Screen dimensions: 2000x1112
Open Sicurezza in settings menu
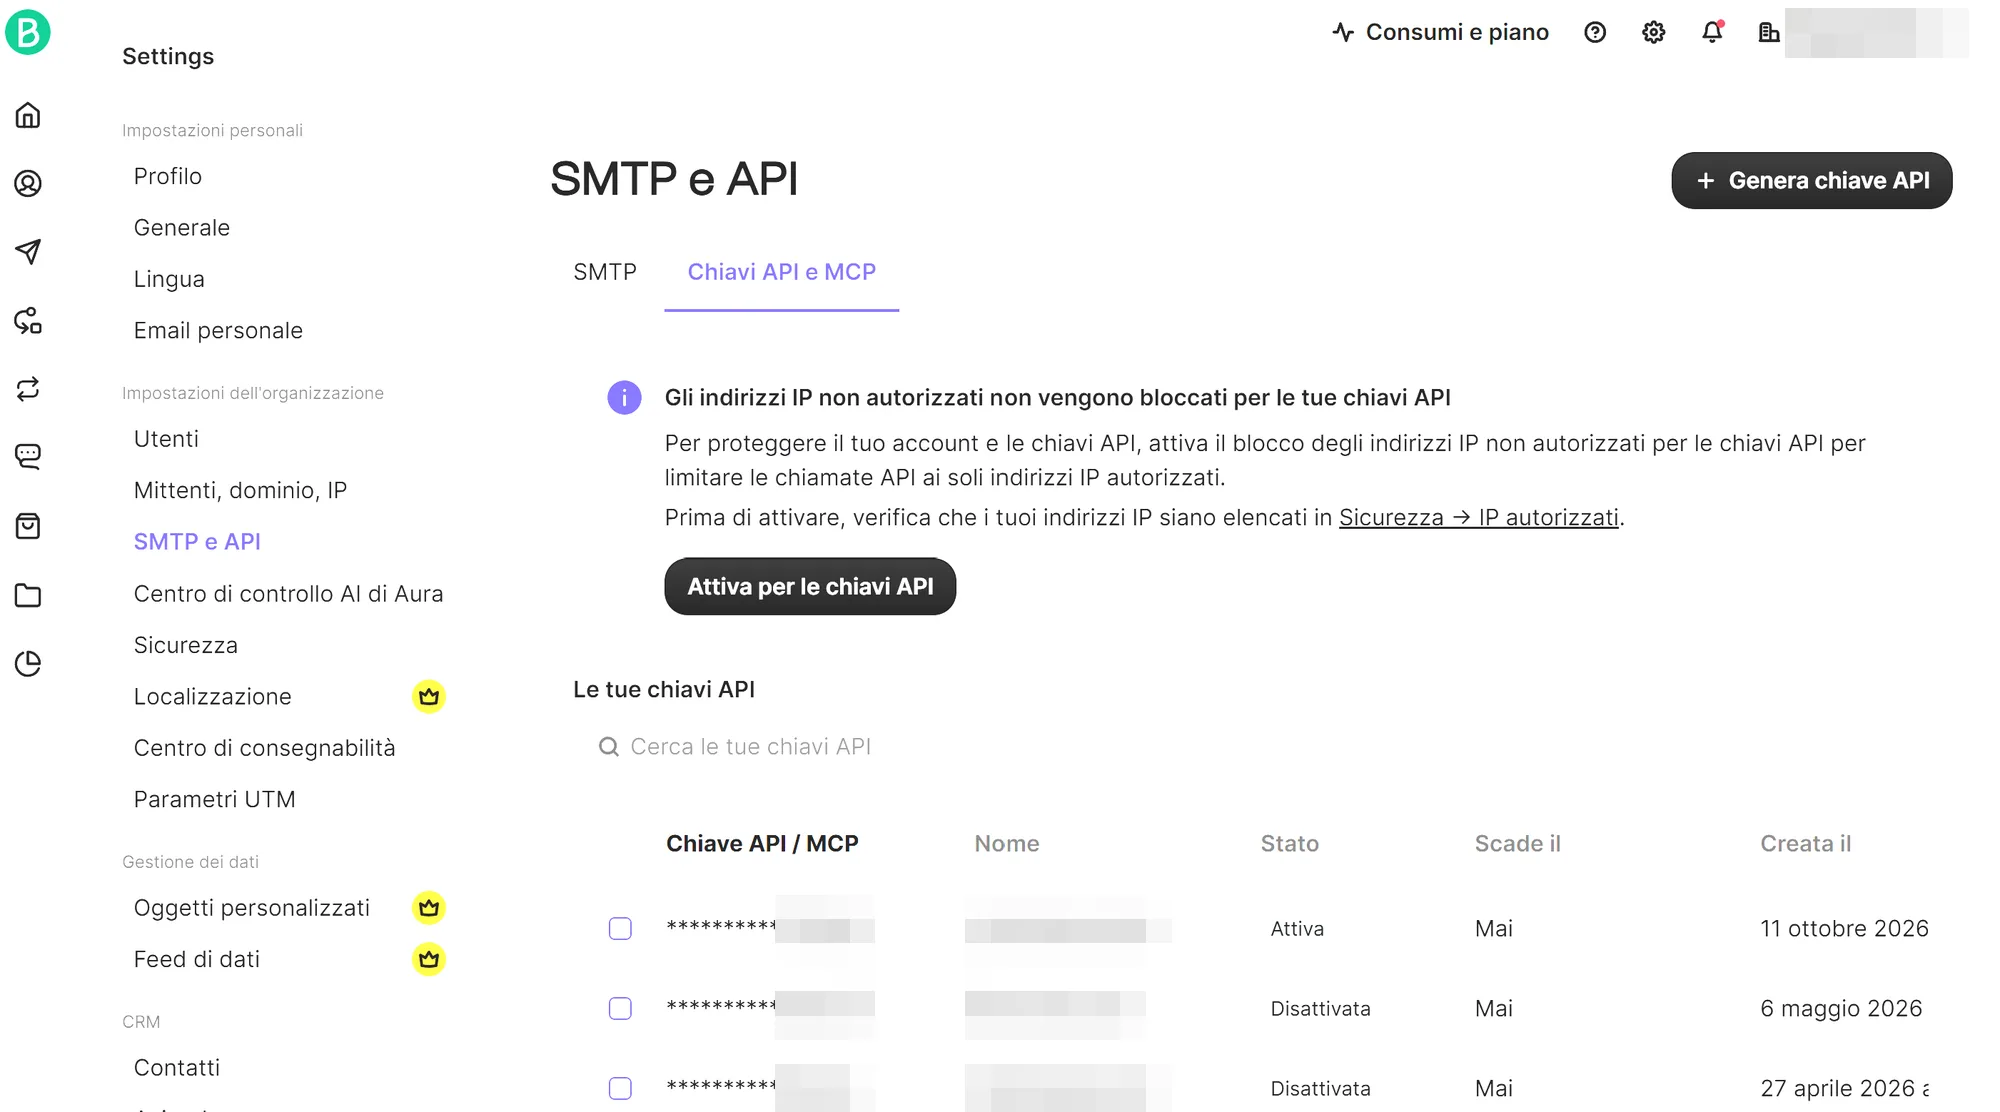pos(186,645)
